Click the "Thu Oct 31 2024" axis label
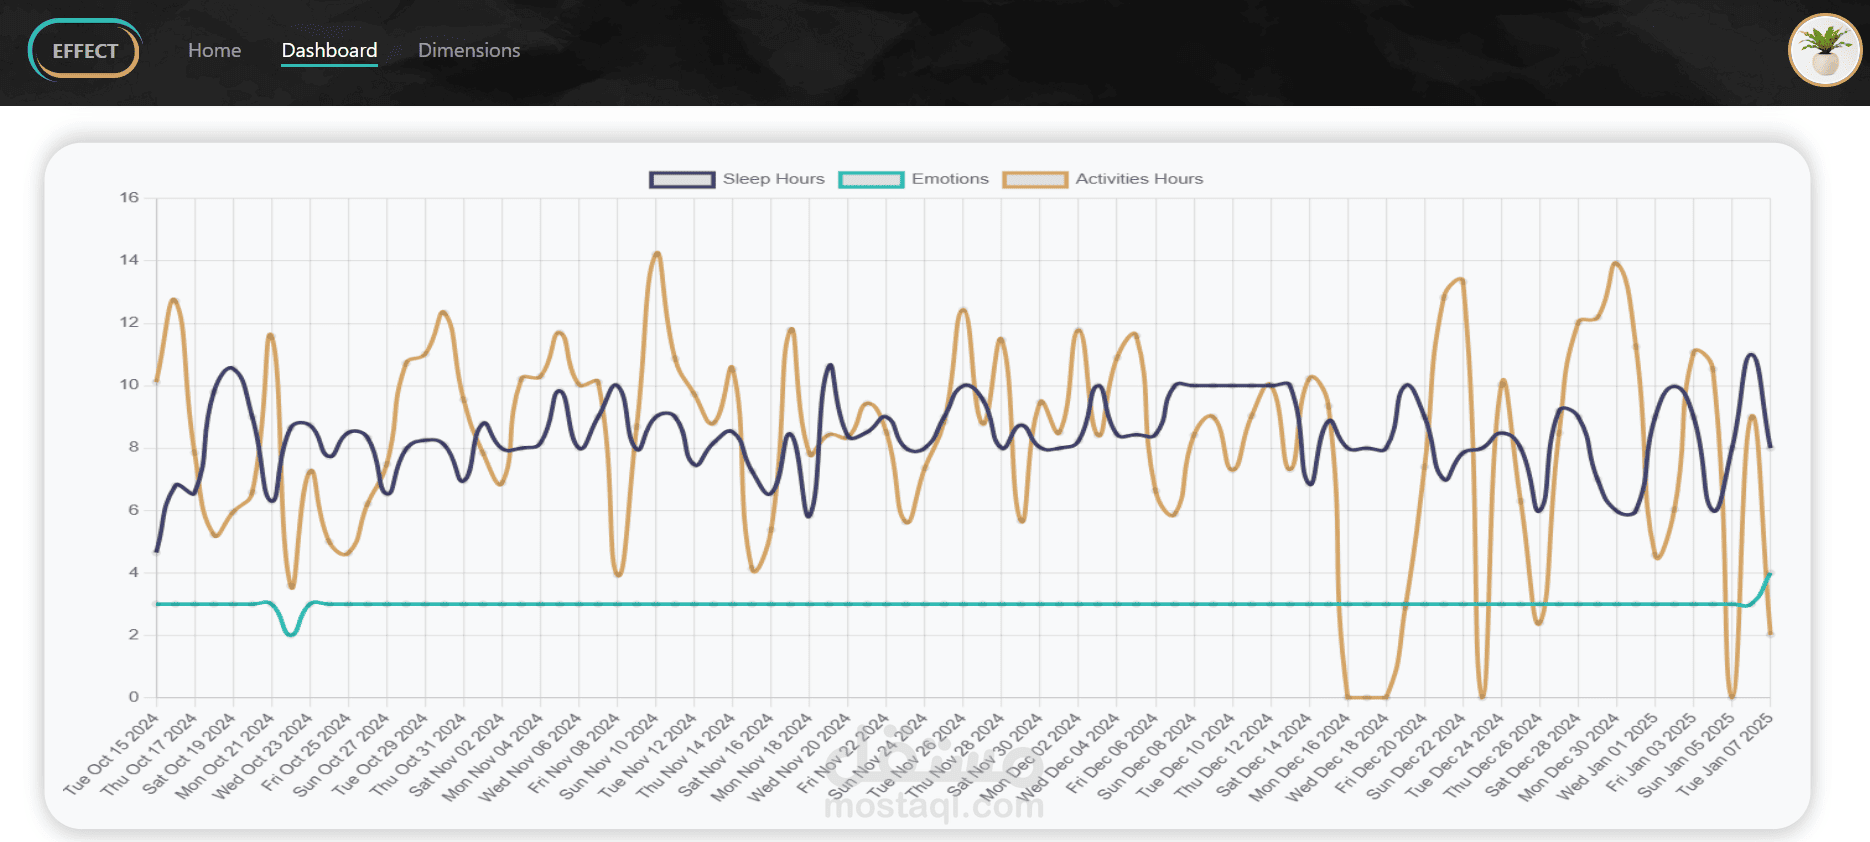Screen dimensions: 1870x842 [419, 753]
